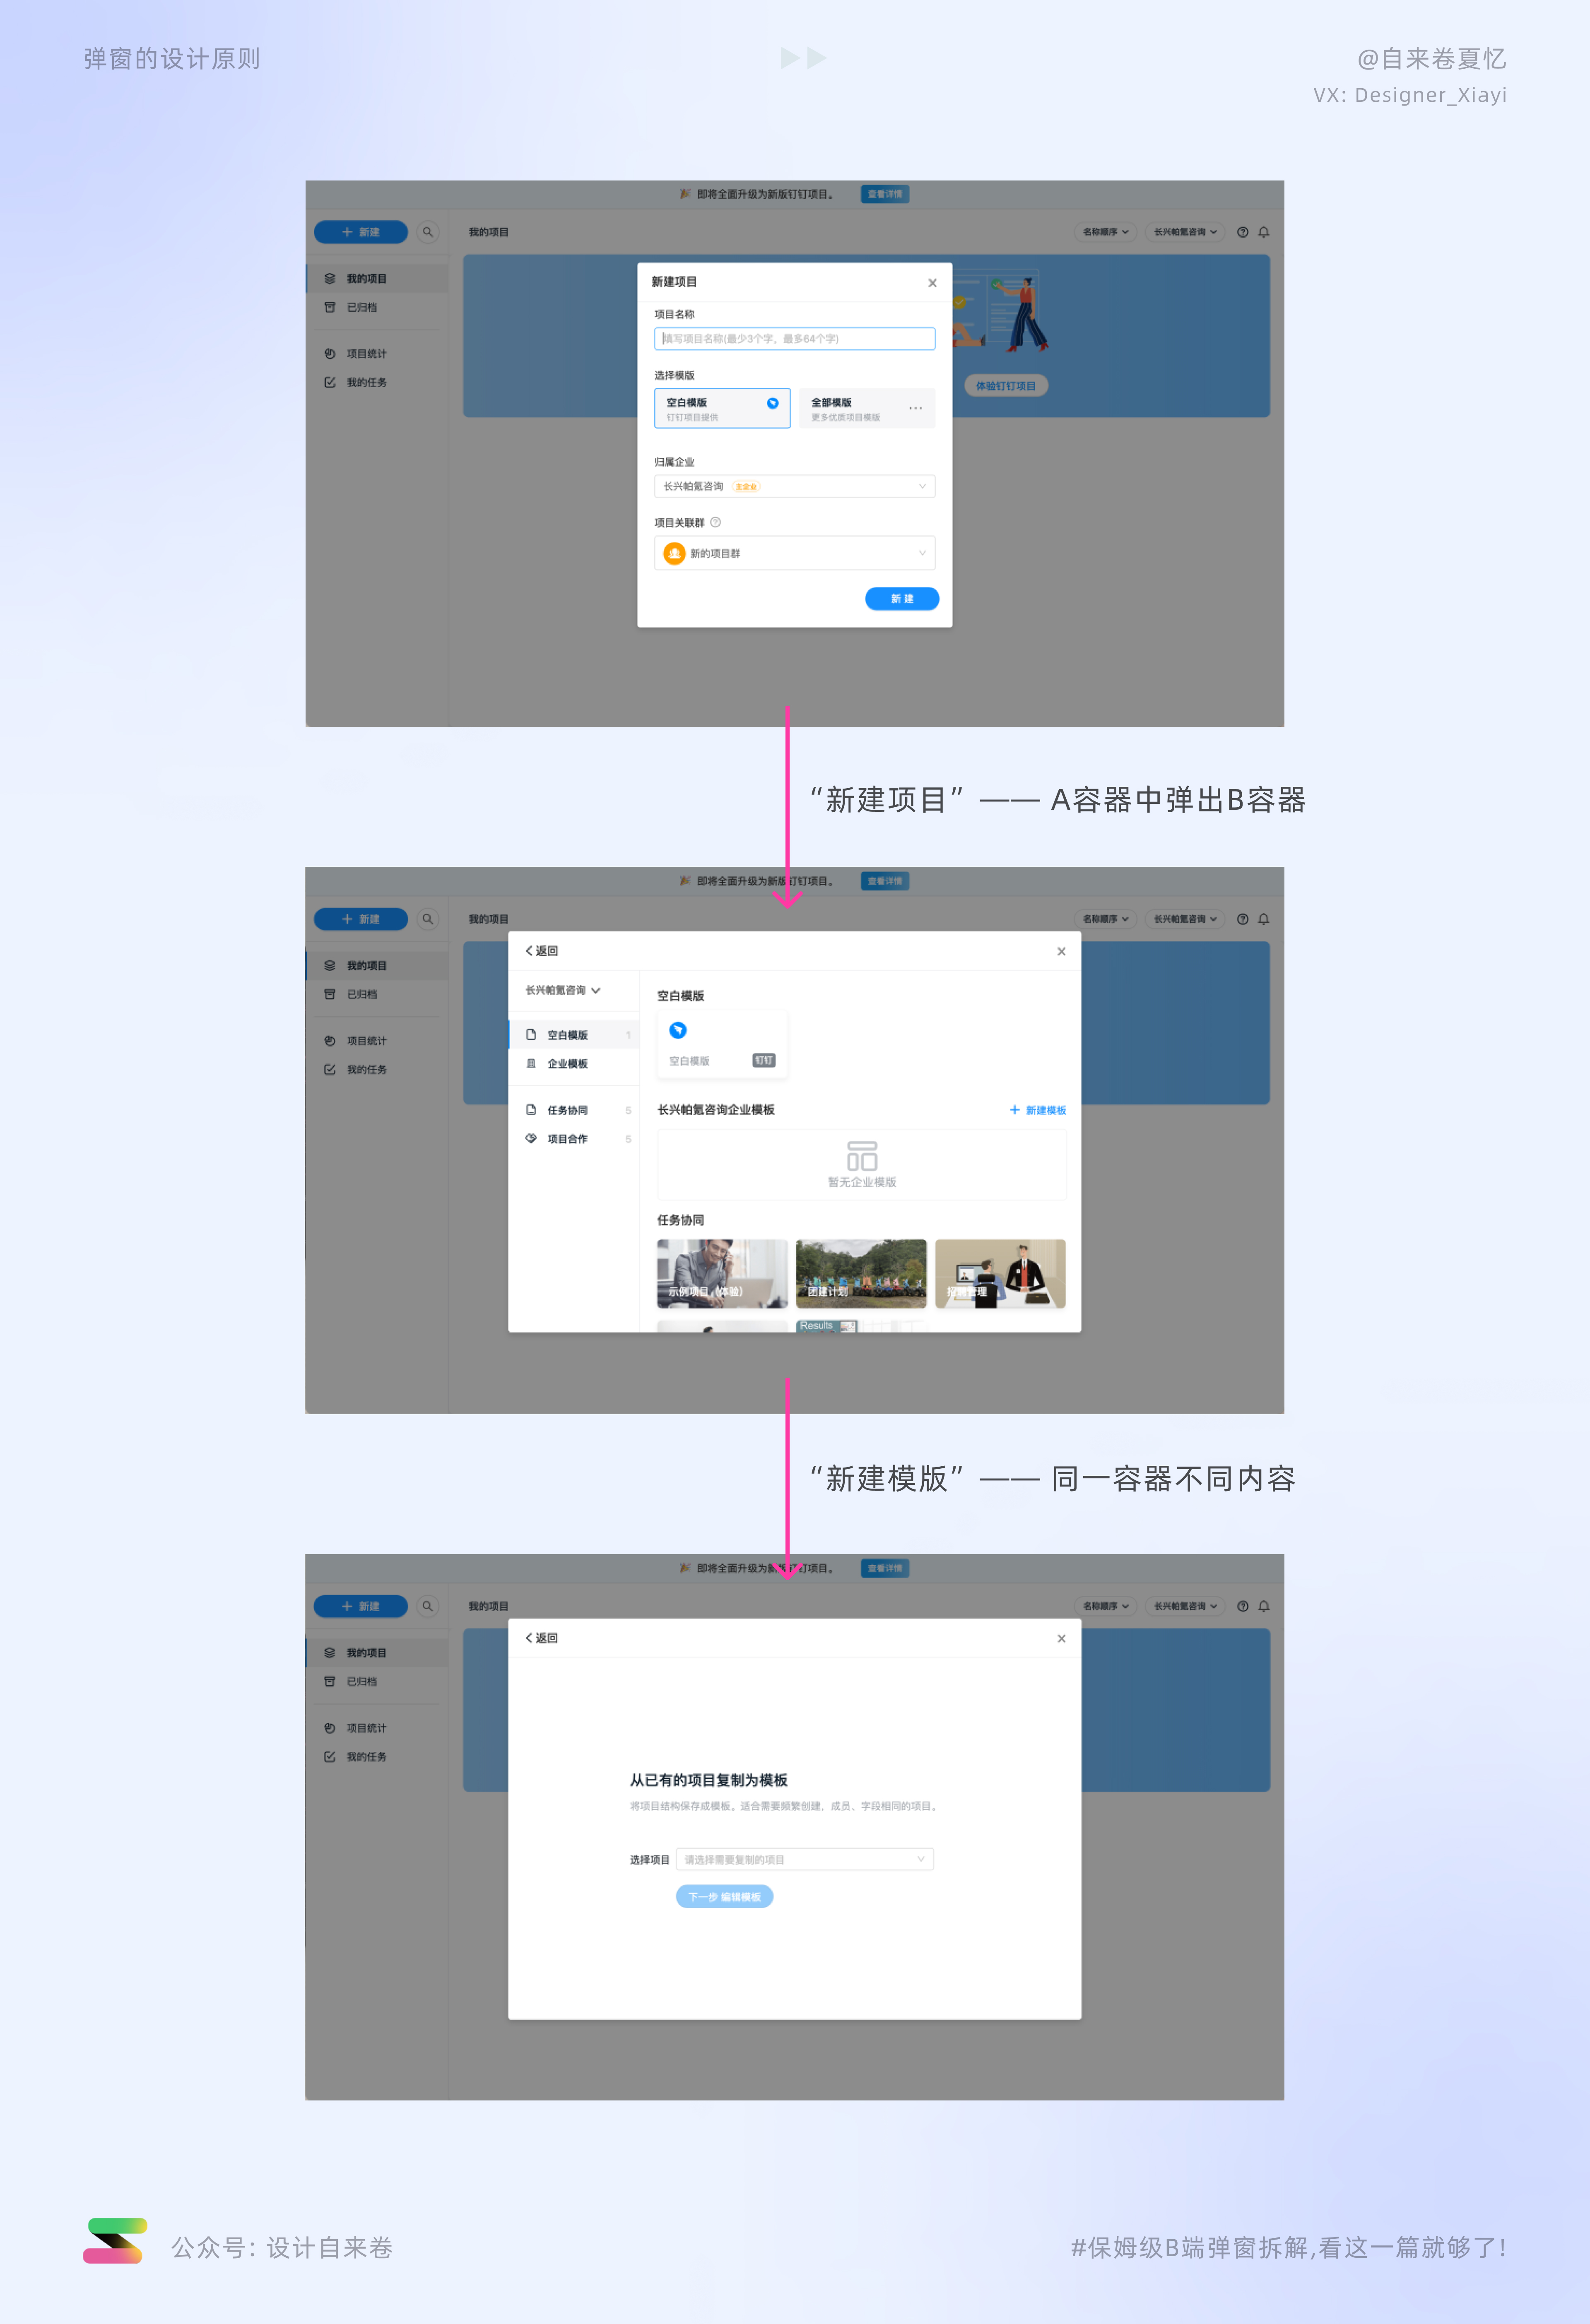1590x2324 pixels.
Task: Open the 名称顺序 sorting dropdown
Action: (x=1105, y=232)
